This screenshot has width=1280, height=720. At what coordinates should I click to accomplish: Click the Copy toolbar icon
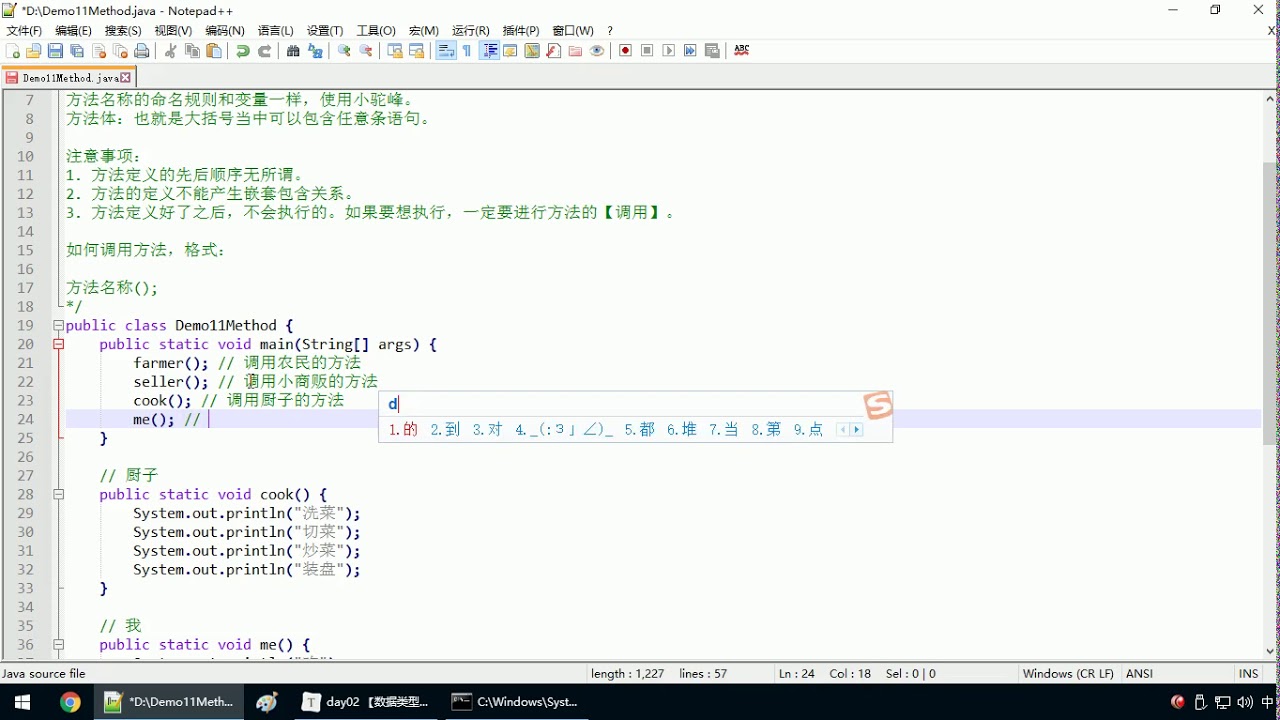coord(192,50)
